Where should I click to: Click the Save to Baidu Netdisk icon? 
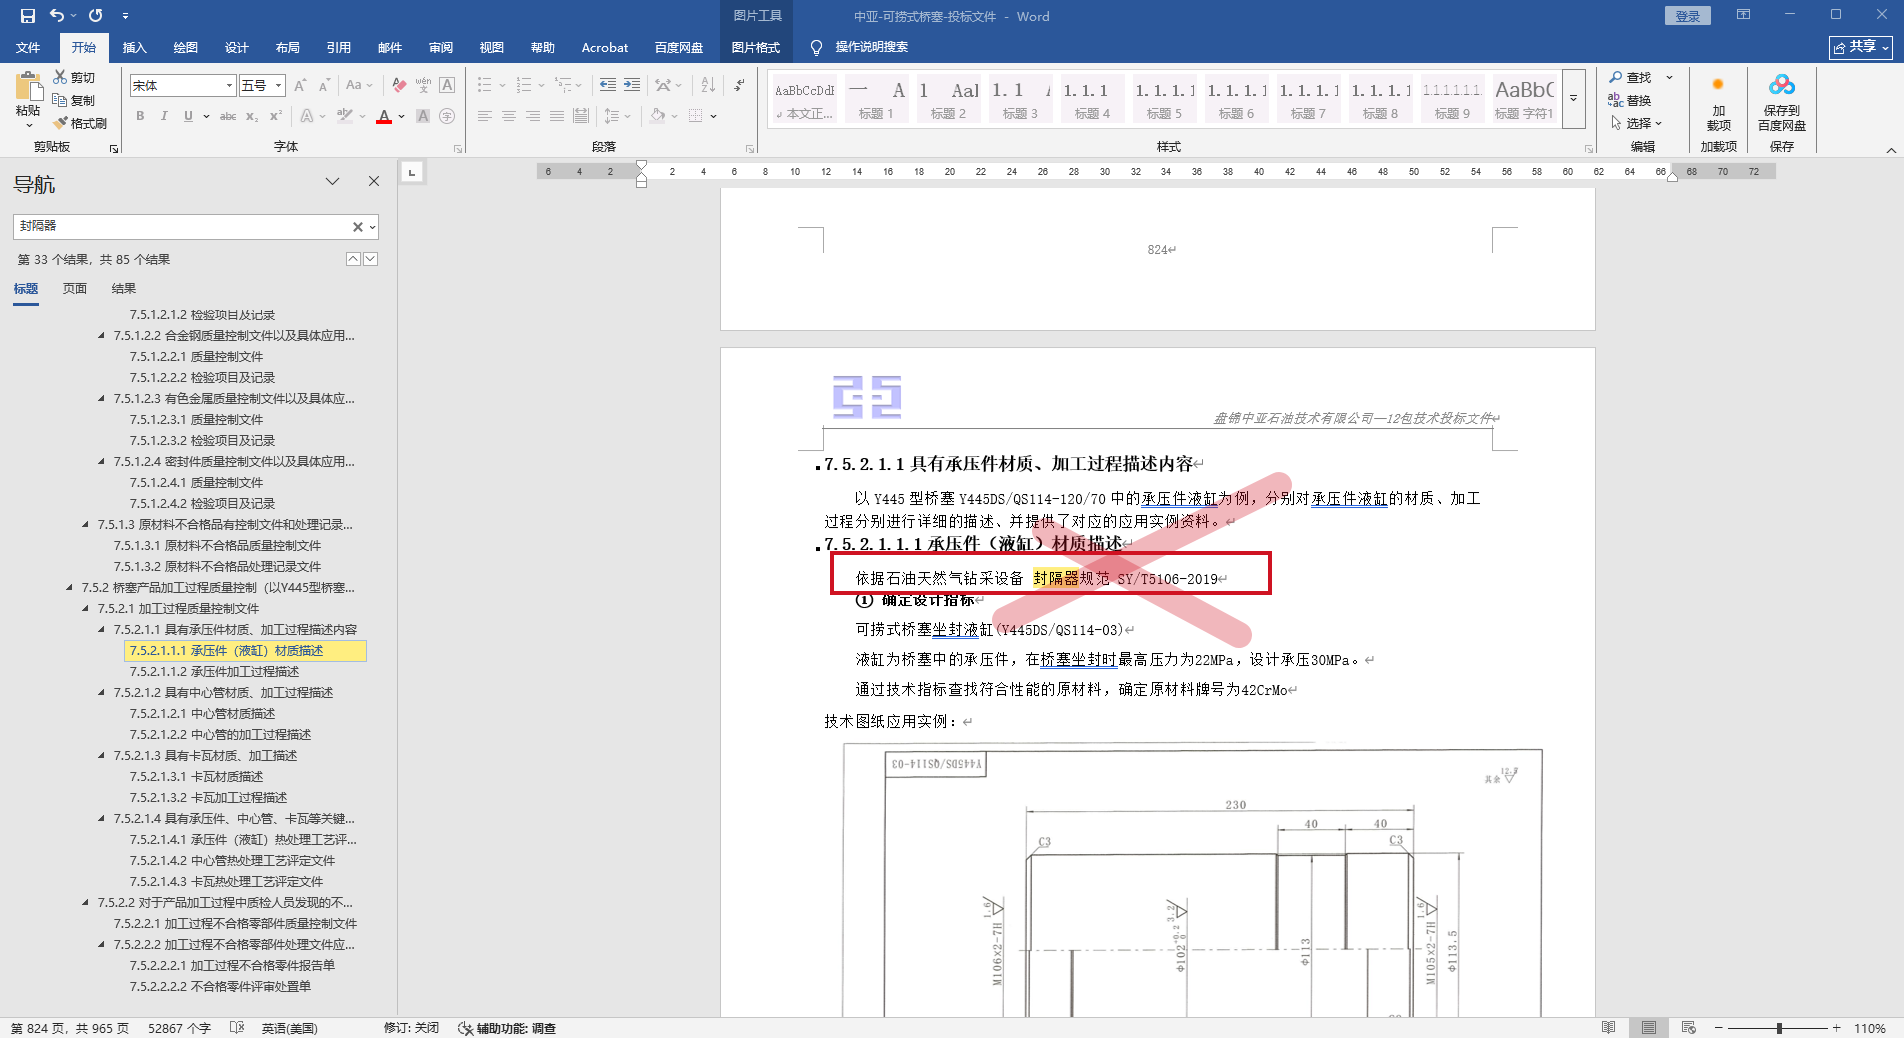pyautogui.click(x=1781, y=86)
